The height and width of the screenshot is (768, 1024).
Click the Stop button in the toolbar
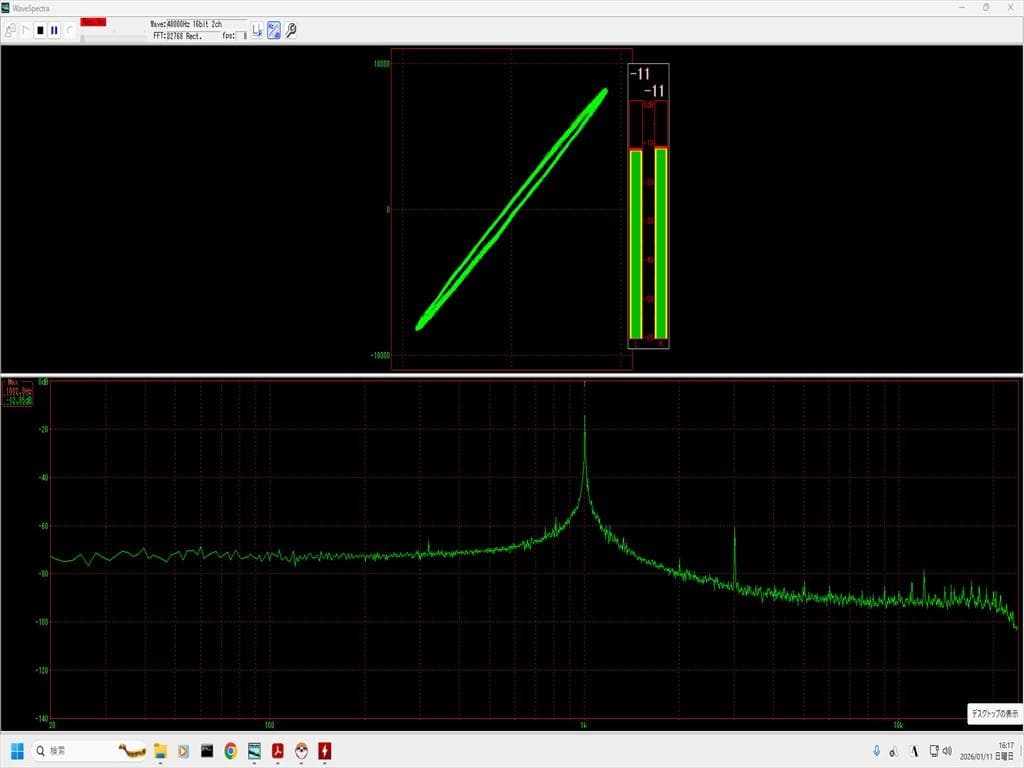[x=40, y=30]
